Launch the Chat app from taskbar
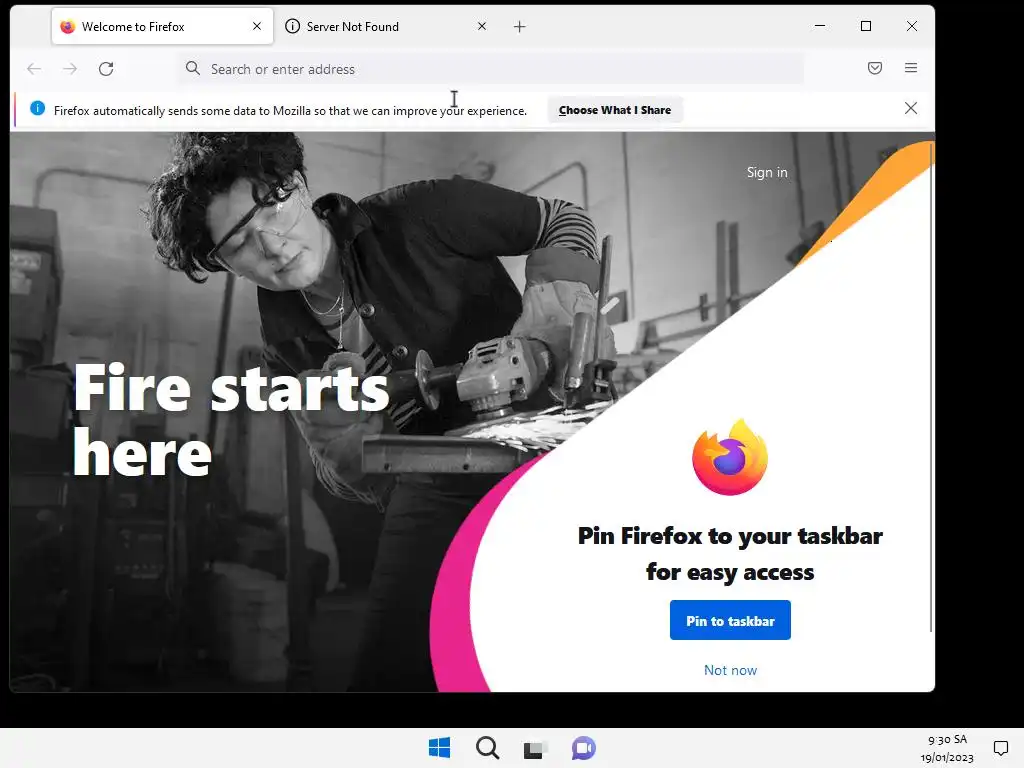Screen dimensions: 1024x768 click(584, 748)
